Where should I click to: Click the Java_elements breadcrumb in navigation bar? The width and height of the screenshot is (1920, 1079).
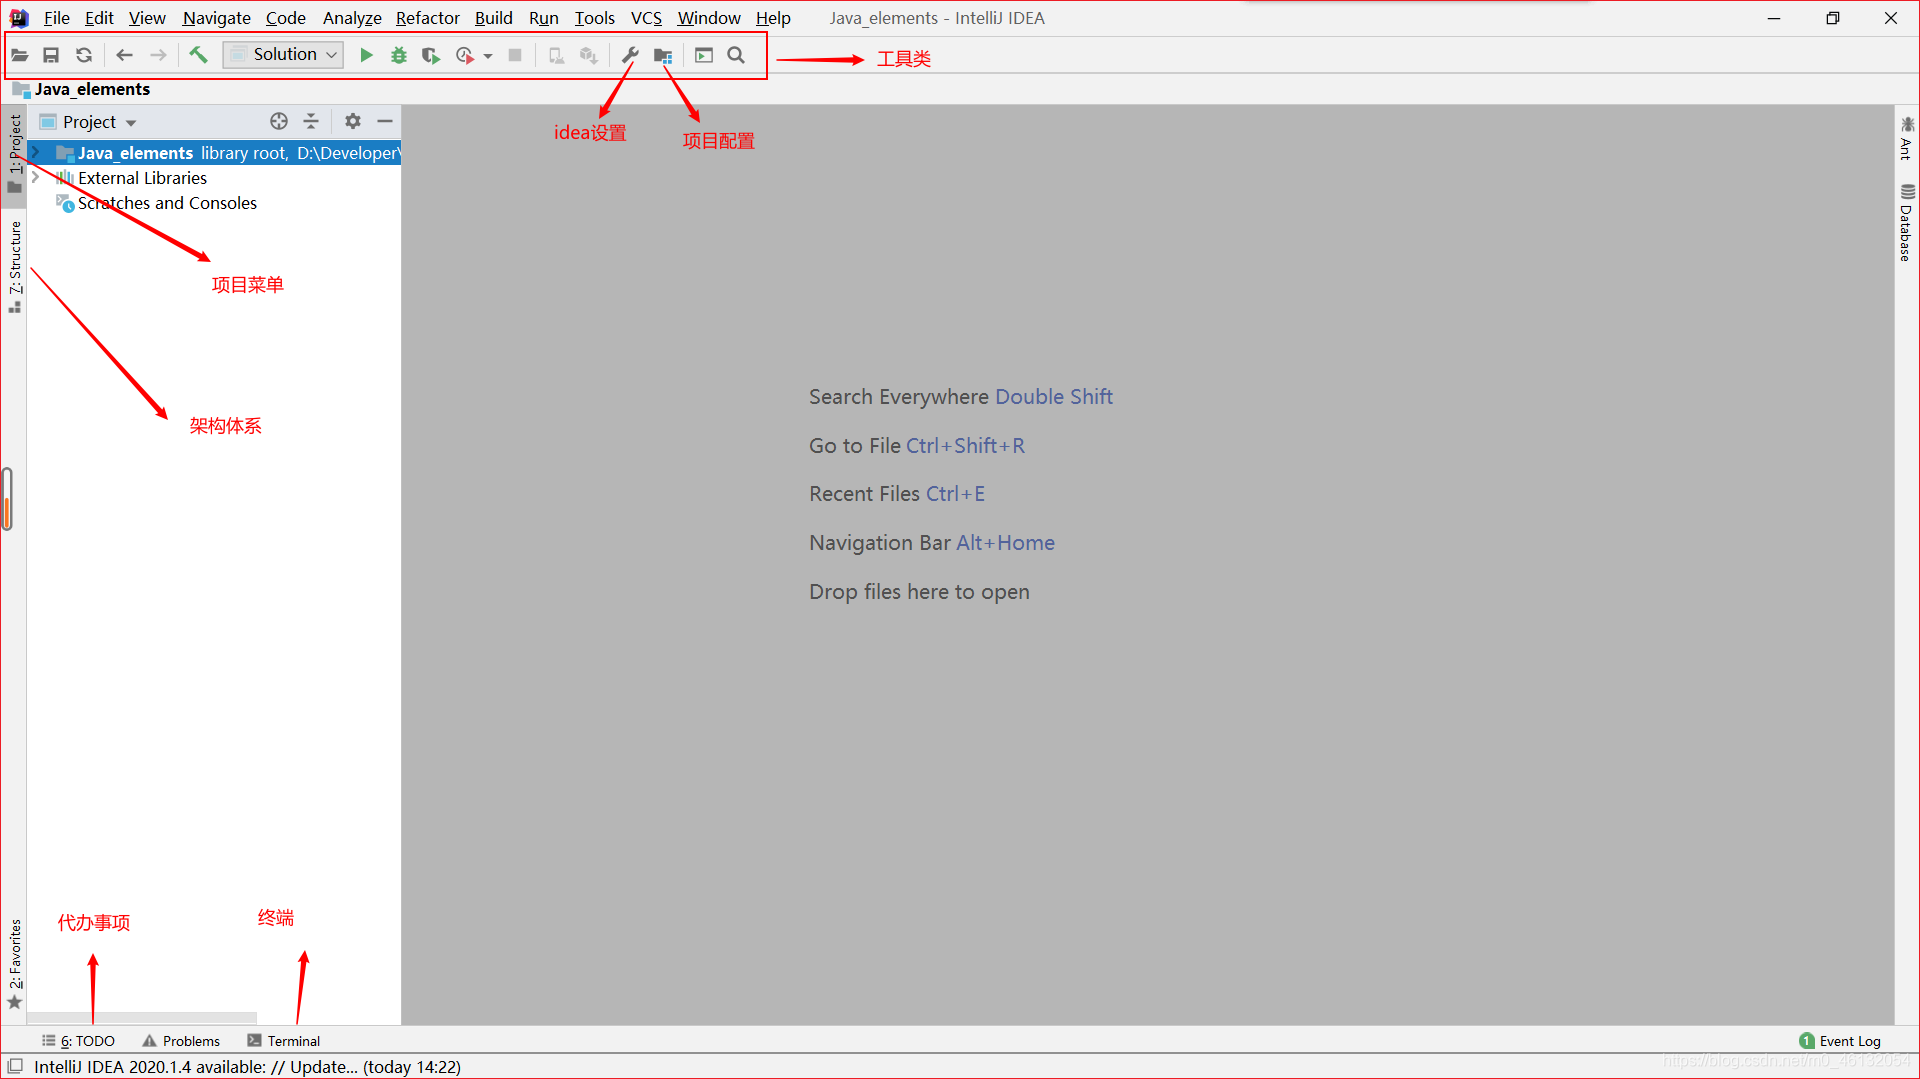(x=81, y=89)
